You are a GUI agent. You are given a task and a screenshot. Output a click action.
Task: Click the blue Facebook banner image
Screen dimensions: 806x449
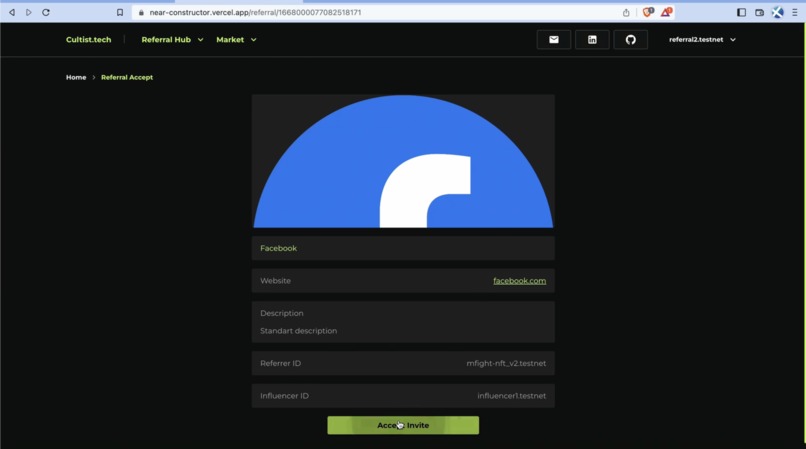(403, 161)
